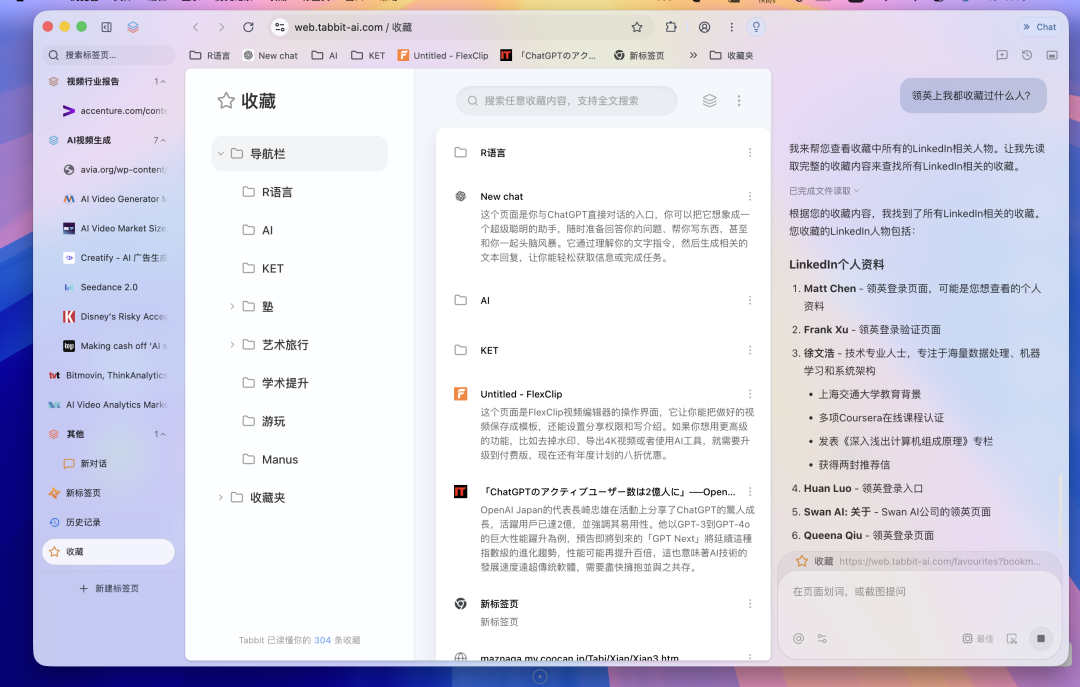Open the R语言 bookmark bar folder

point(209,55)
